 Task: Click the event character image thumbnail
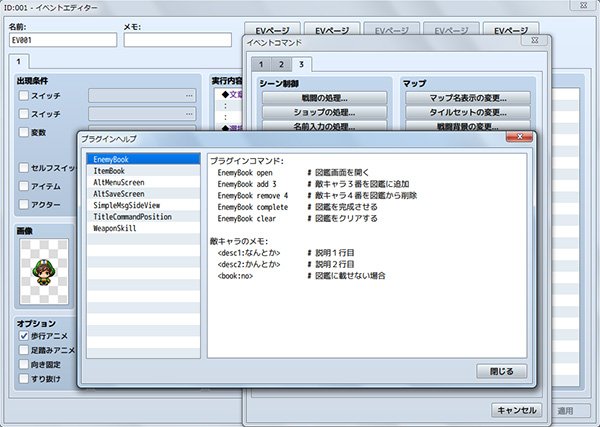[44, 272]
